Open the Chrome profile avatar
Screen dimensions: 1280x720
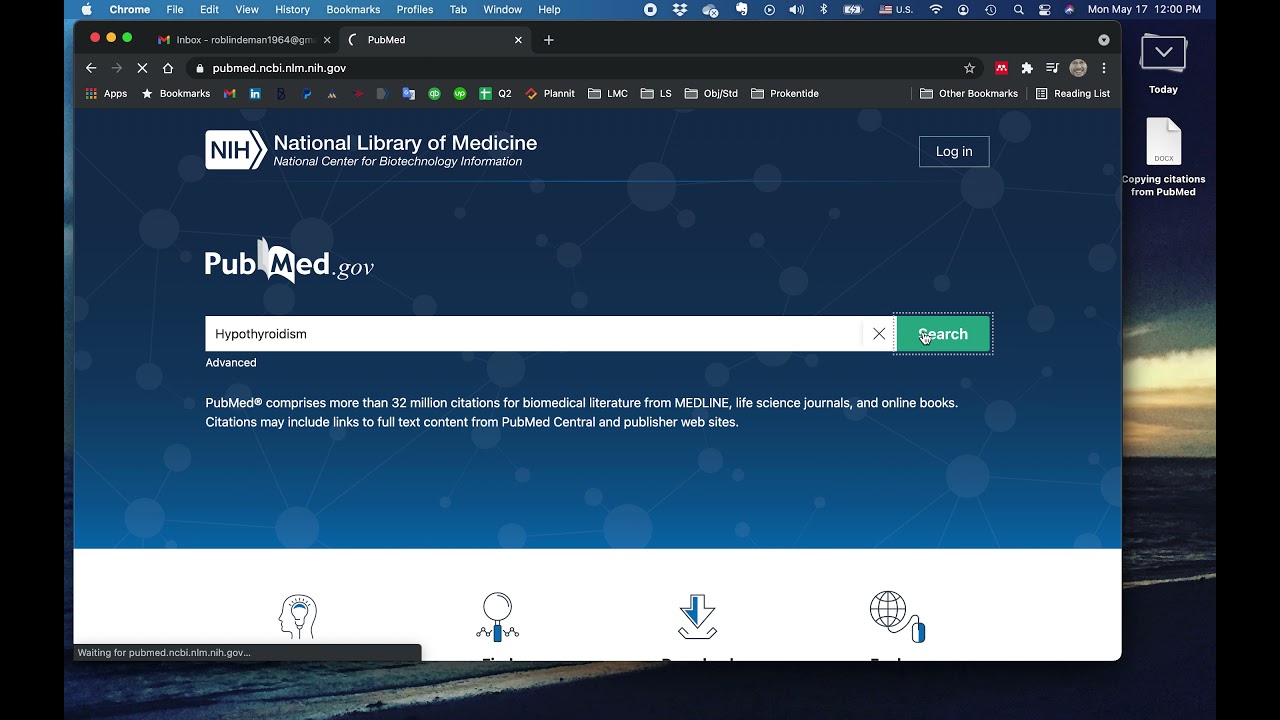click(x=1078, y=68)
